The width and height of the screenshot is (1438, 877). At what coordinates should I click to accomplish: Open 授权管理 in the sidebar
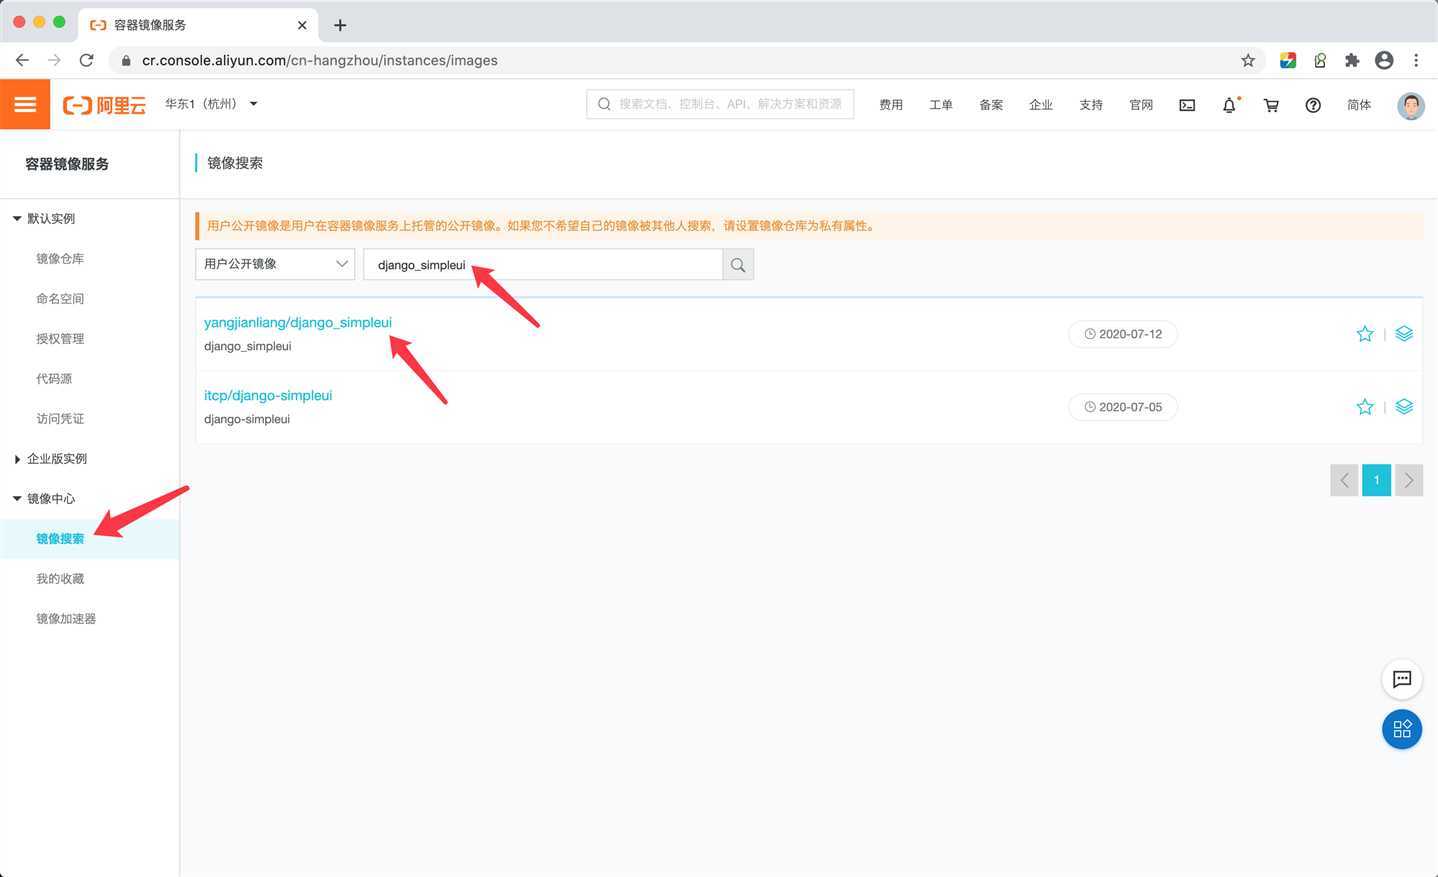[60, 338]
